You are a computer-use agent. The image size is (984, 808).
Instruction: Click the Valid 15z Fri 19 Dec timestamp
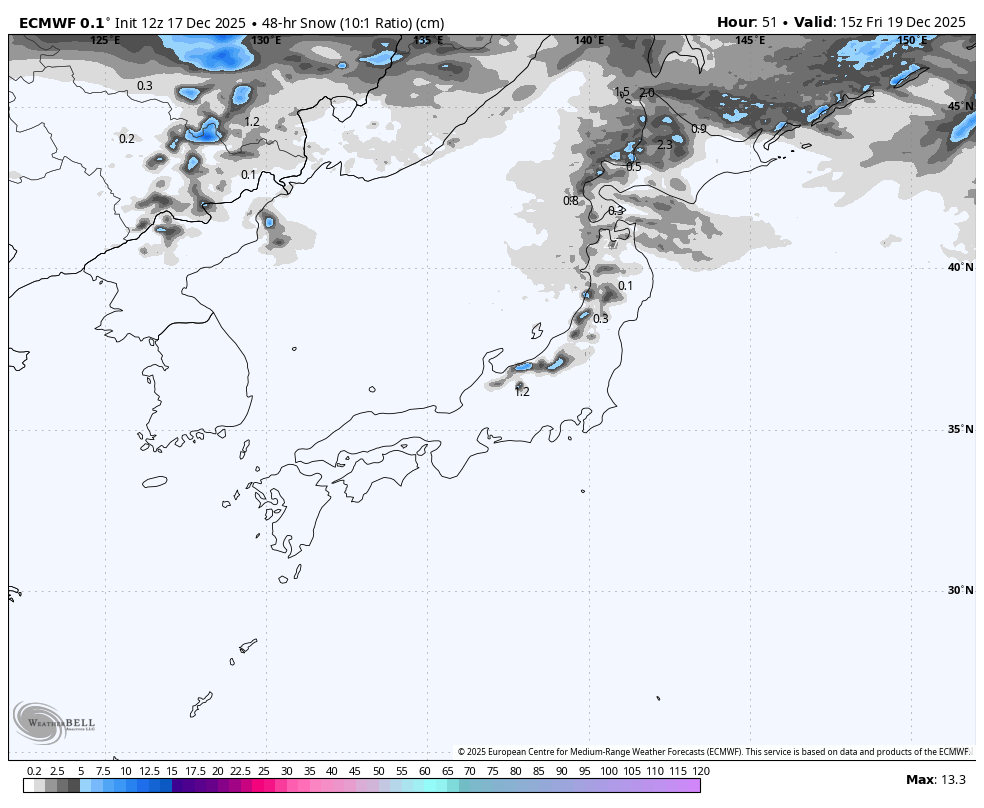click(879, 22)
